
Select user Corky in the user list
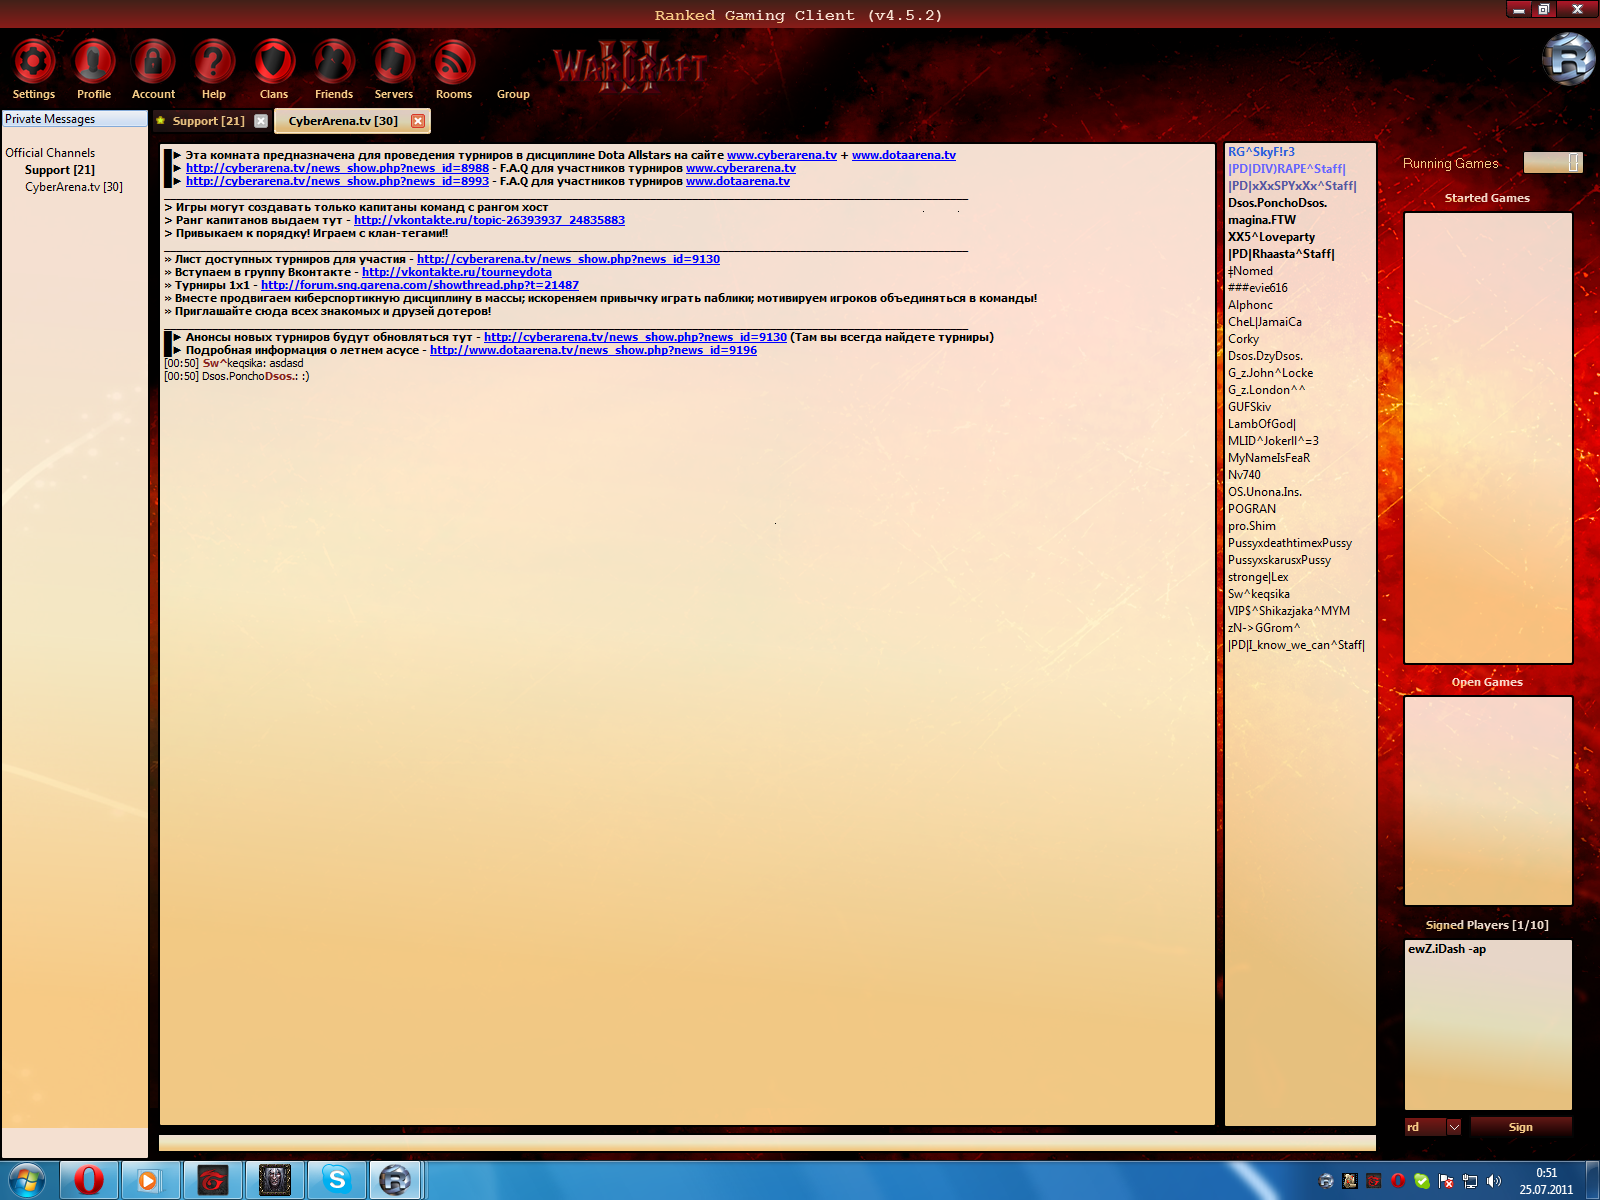tap(1244, 339)
